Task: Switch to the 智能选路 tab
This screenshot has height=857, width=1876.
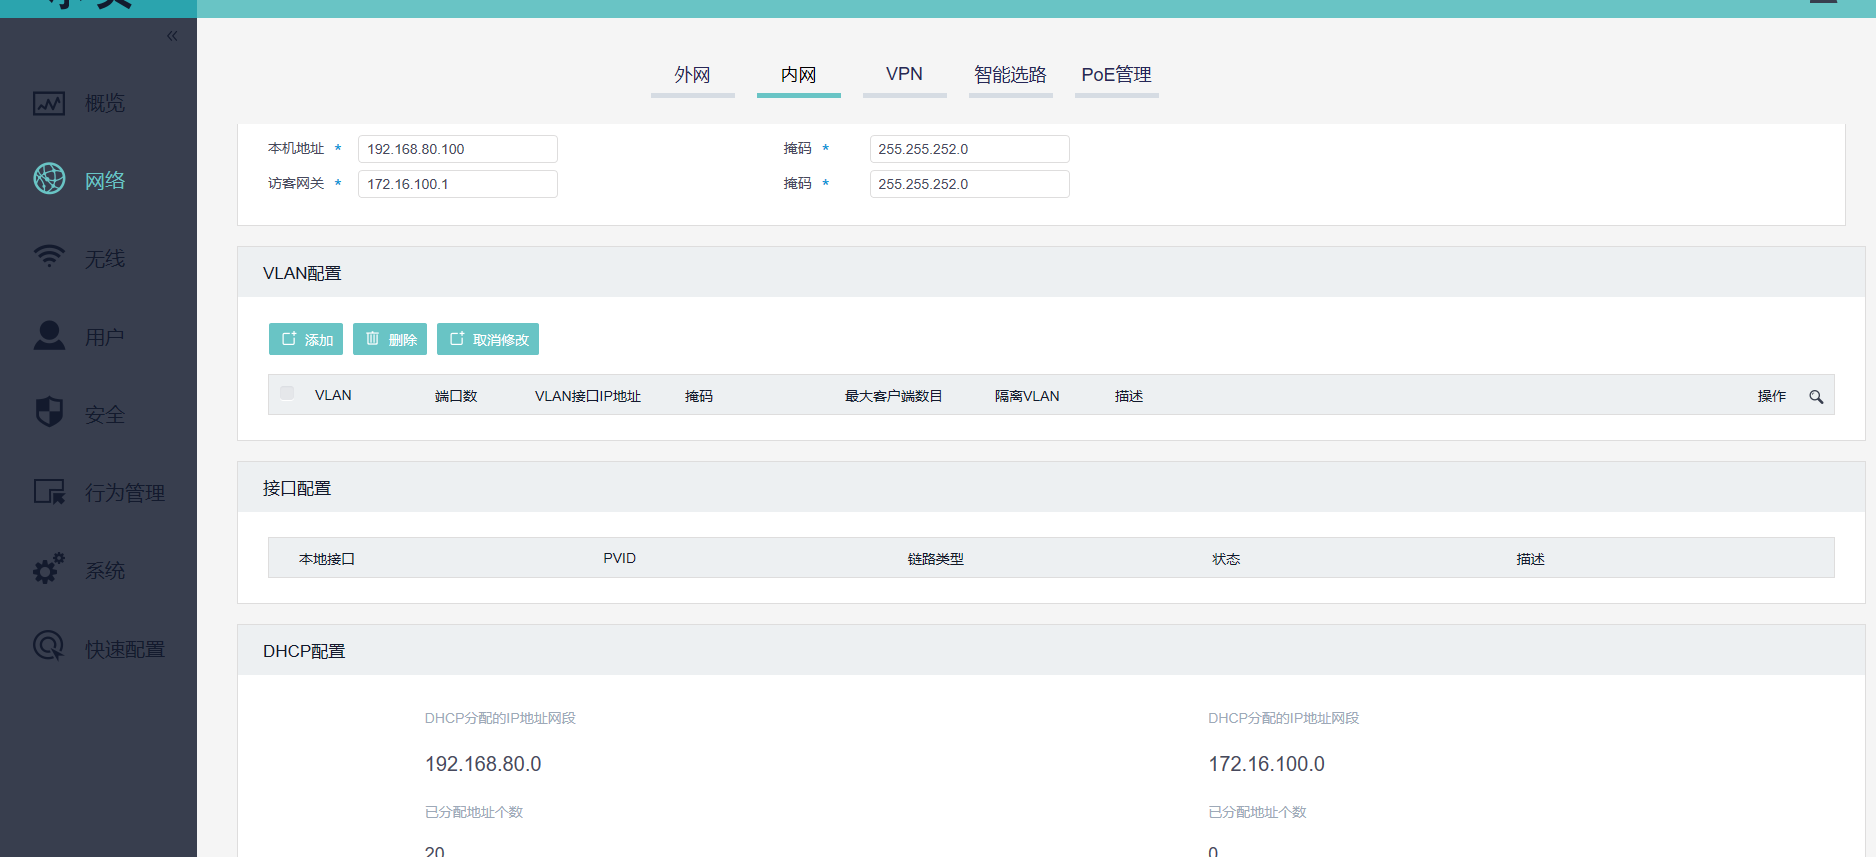Action: (x=1010, y=75)
